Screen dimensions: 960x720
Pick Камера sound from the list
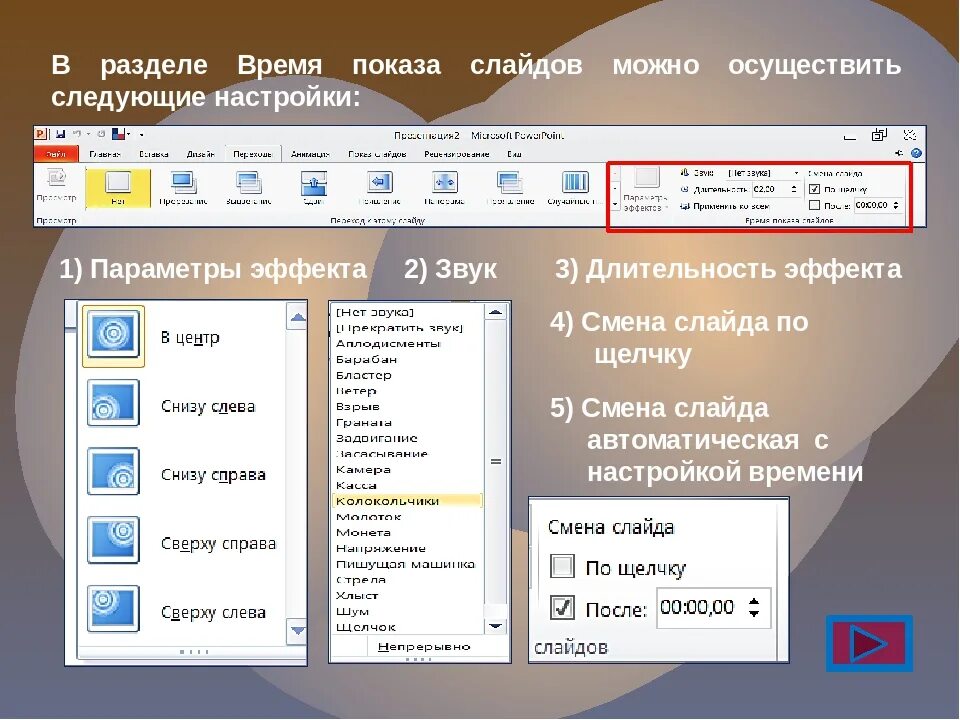click(407, 470)
